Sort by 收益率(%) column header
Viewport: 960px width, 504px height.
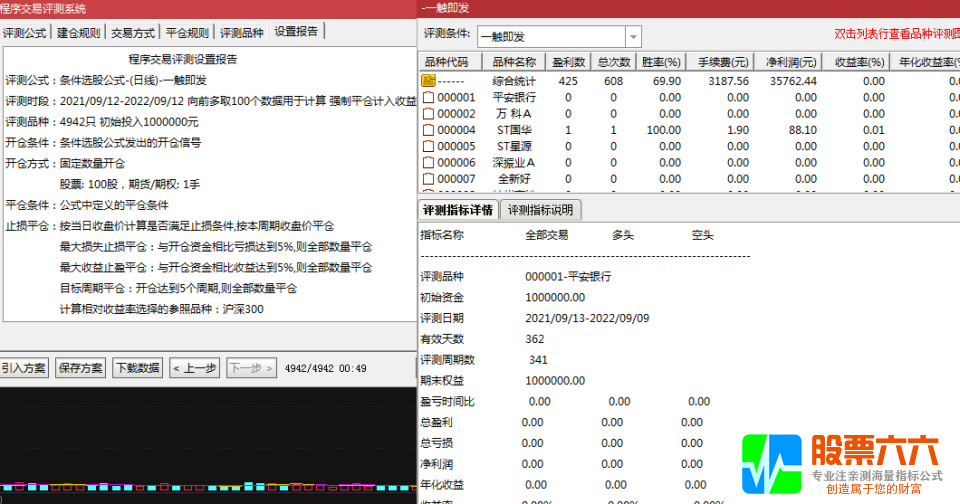point(855,62)
